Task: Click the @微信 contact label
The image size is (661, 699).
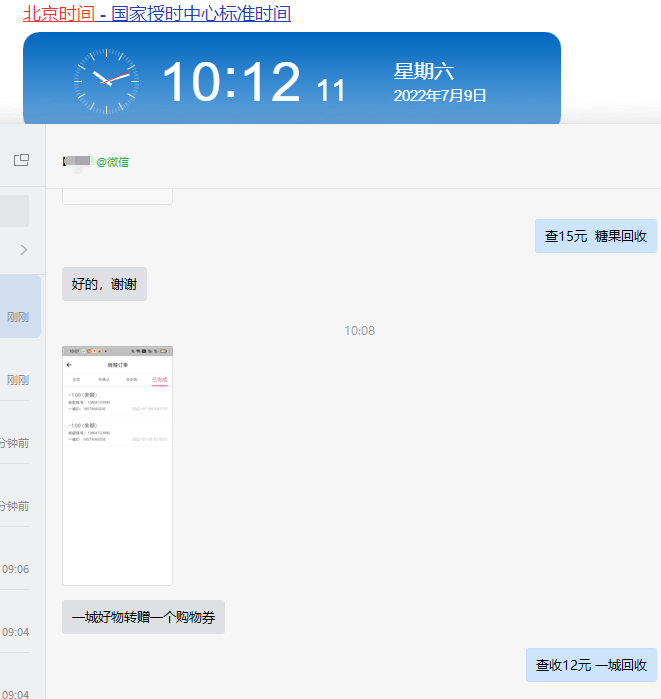Action: tap(113, 162)
